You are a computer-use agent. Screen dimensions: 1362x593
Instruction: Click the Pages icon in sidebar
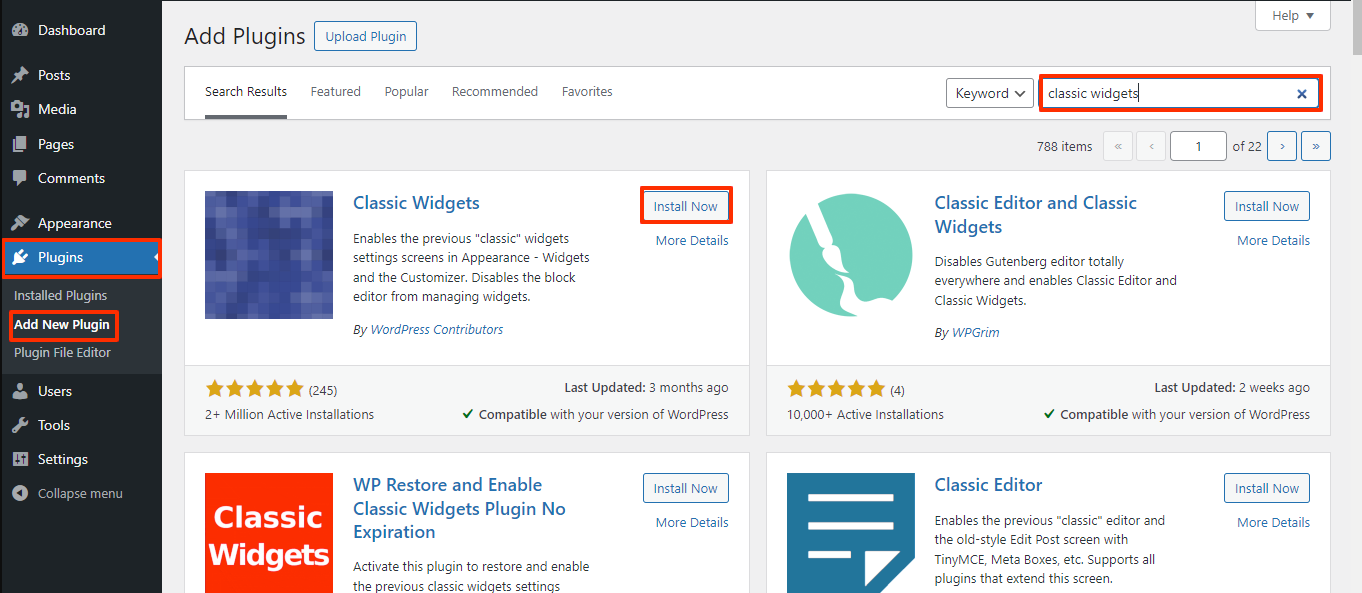coord(20,144)
